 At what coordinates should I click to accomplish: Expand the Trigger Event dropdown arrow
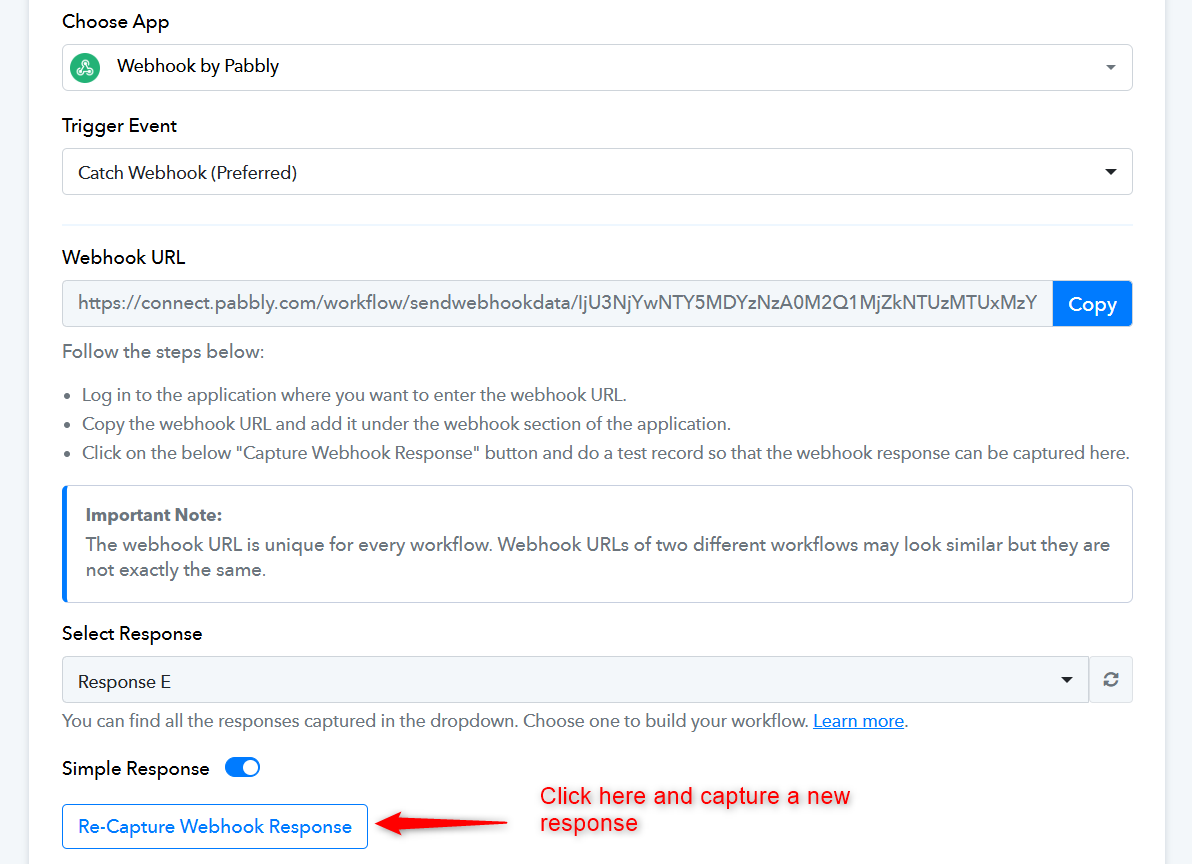[1111, 172]
